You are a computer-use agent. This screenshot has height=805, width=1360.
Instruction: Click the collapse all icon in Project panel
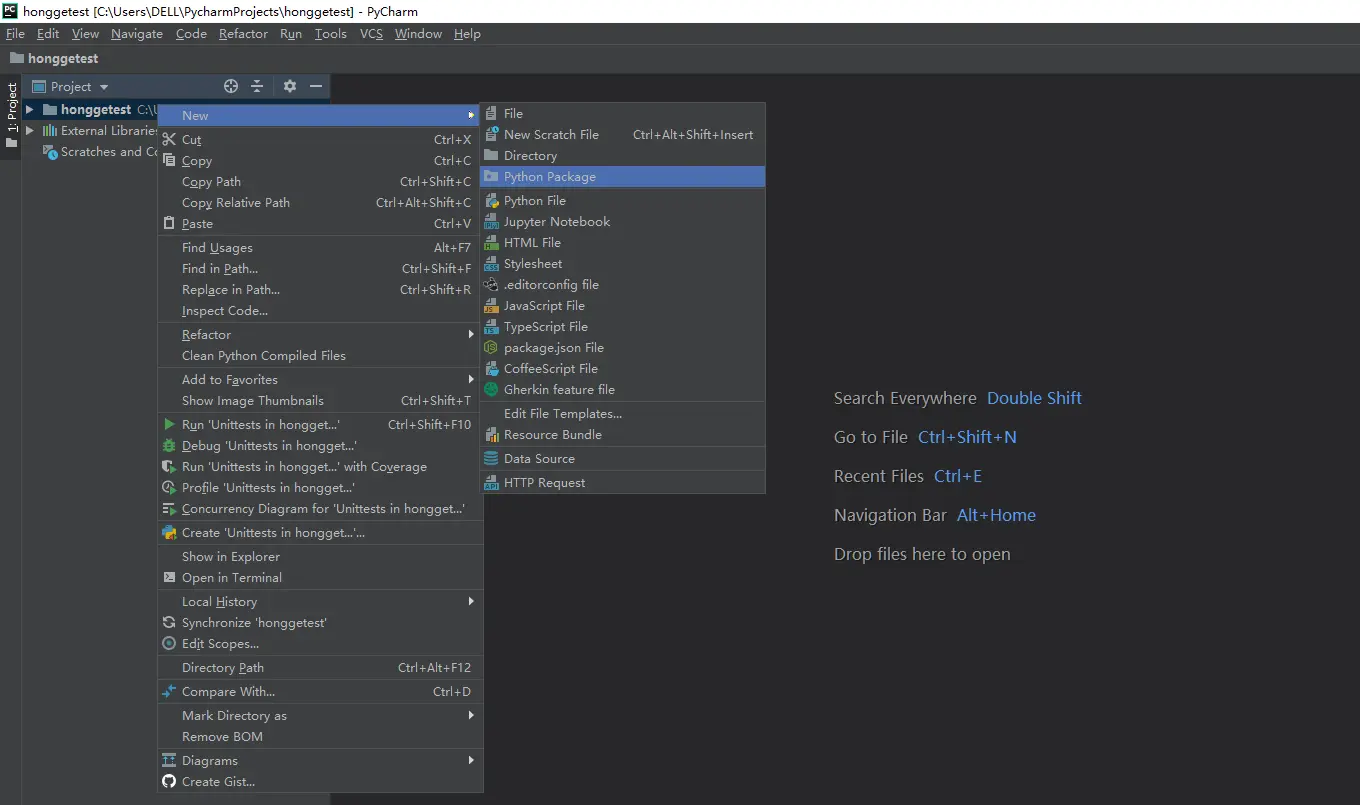click(257, 86)
